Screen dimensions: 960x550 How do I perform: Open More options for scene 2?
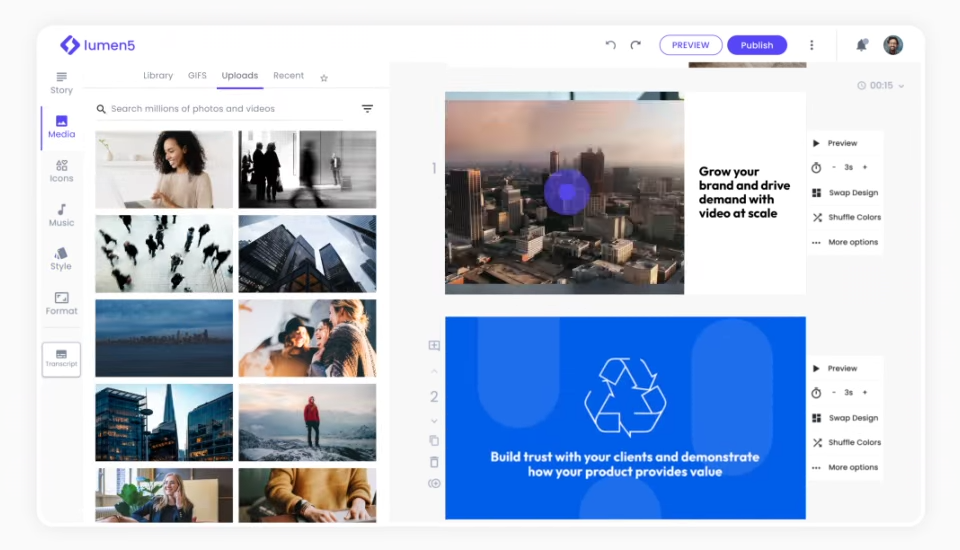pyautogui.click(x=845, y=467)
